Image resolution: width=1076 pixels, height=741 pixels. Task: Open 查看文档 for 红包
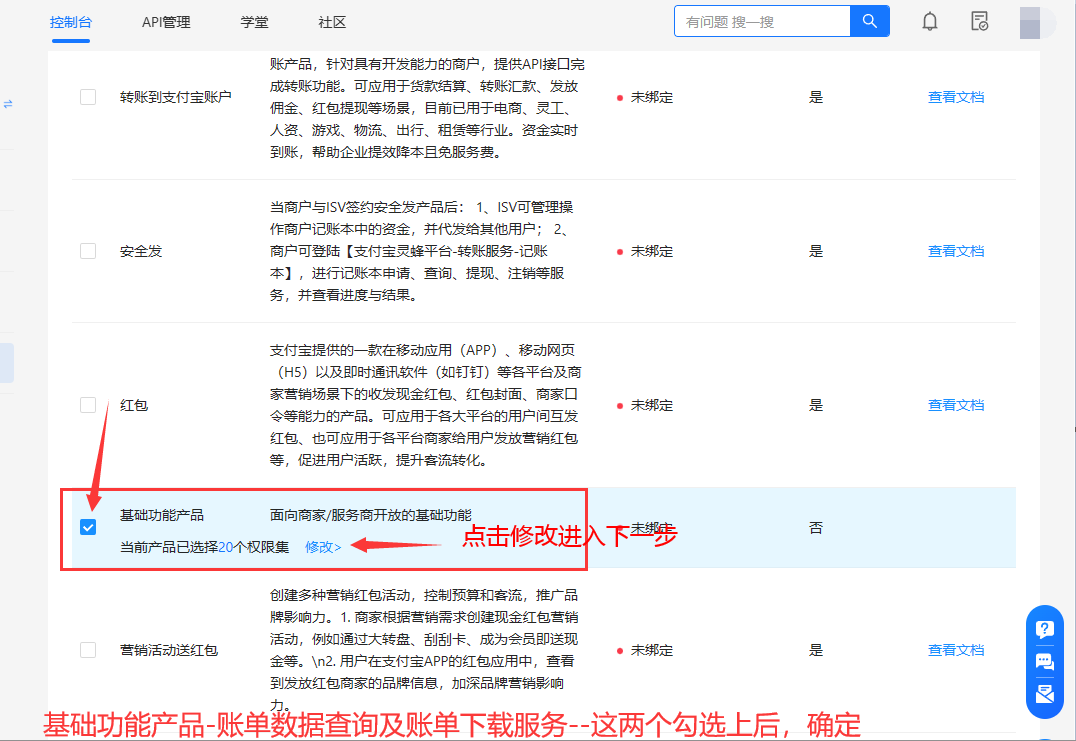tap(956, 405)
